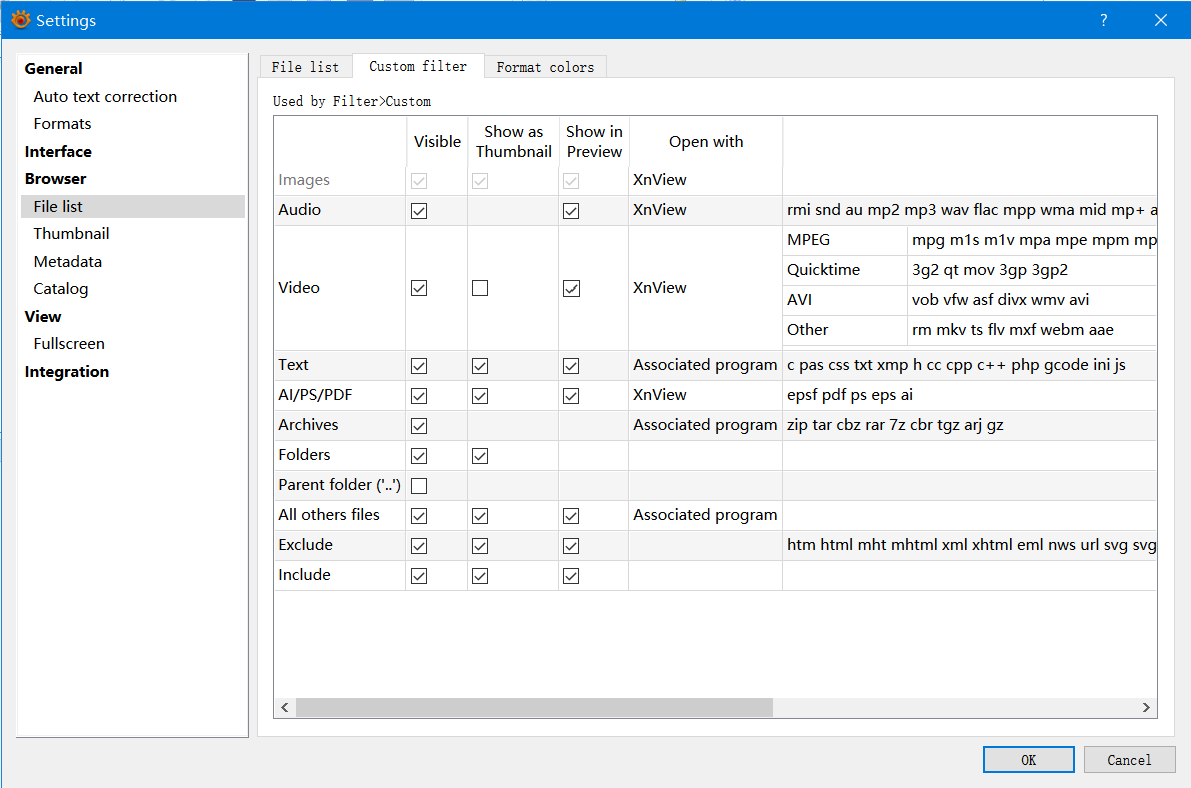Image resolution: width=1191 pixels, height=788 pixels.
Task: Click the XnView icon in title bar
Action: coord(20,20)
